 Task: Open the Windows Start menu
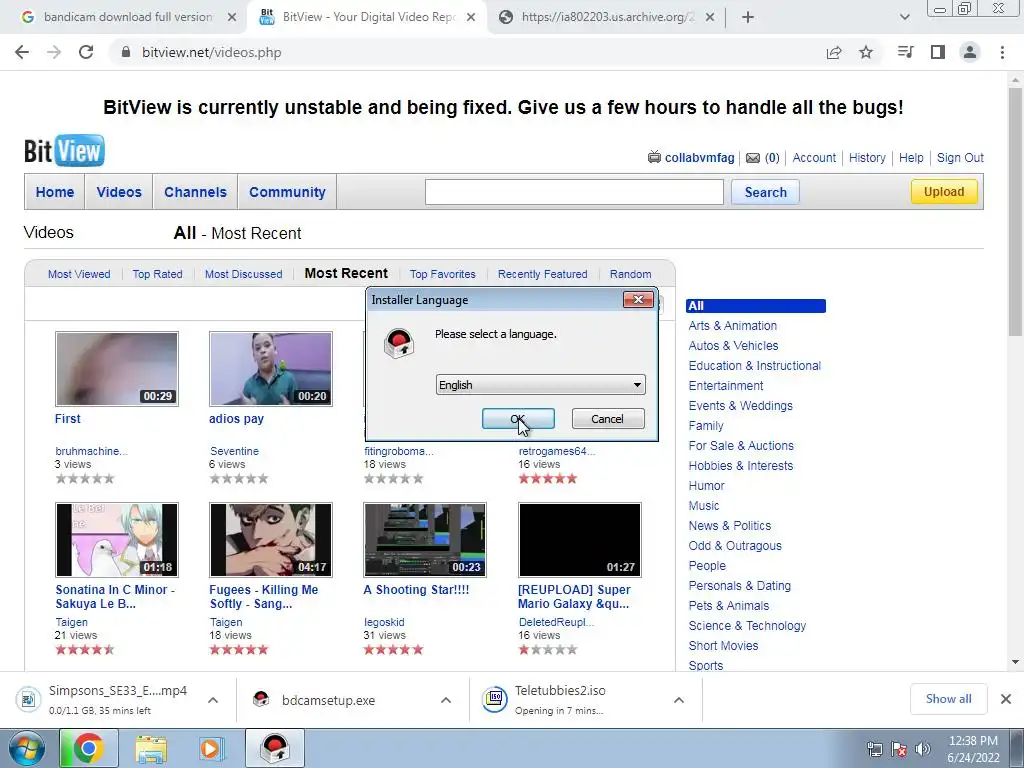click(26, 748)
